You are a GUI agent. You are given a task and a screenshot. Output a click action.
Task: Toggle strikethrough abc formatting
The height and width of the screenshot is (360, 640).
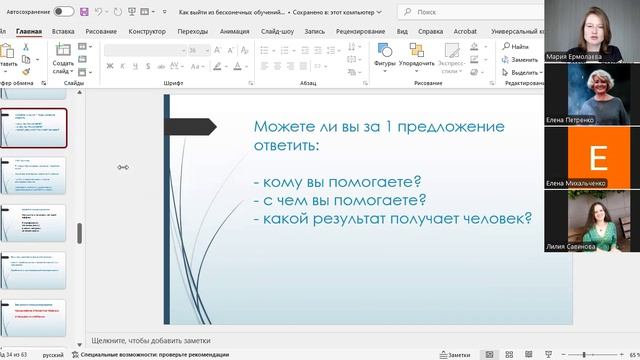pyautogui.click(x=161, y=66)
